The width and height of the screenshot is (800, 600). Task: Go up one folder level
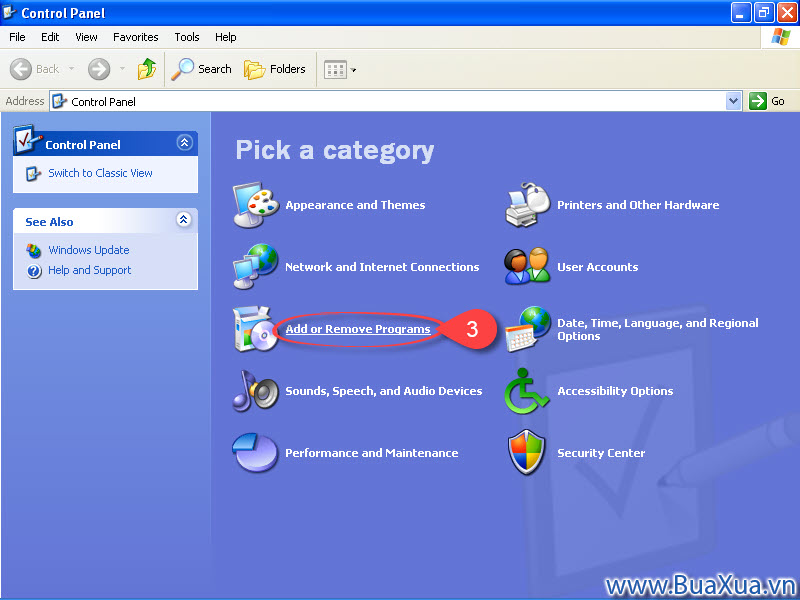pos(147,69)
